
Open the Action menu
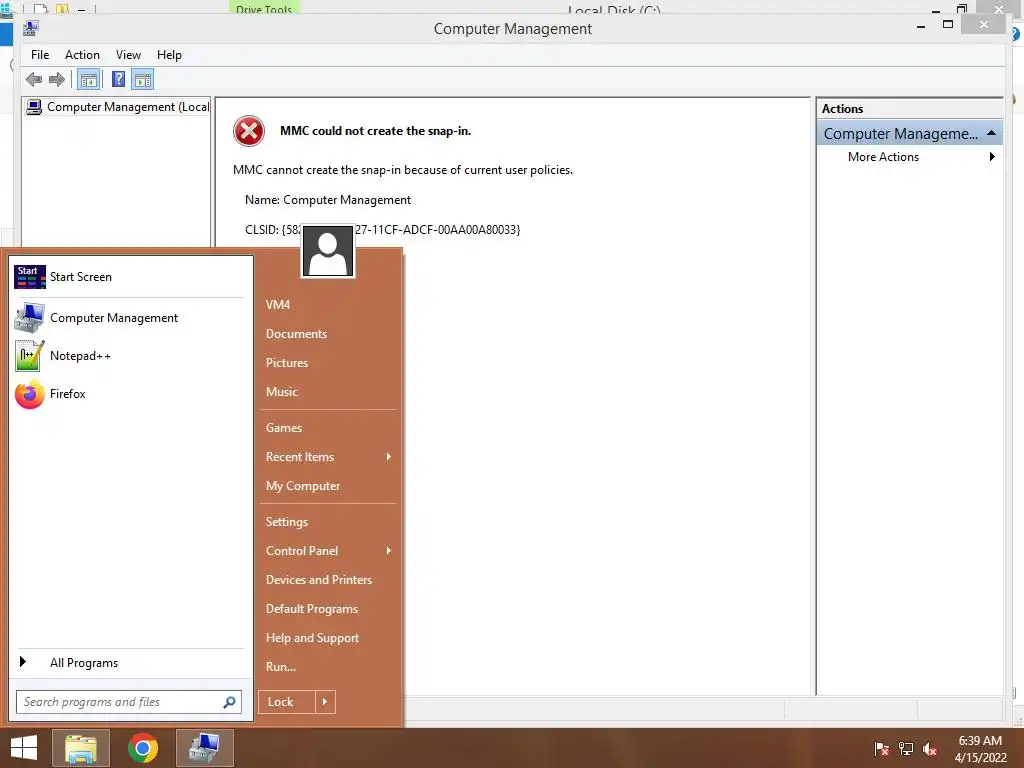coord(82,55)
